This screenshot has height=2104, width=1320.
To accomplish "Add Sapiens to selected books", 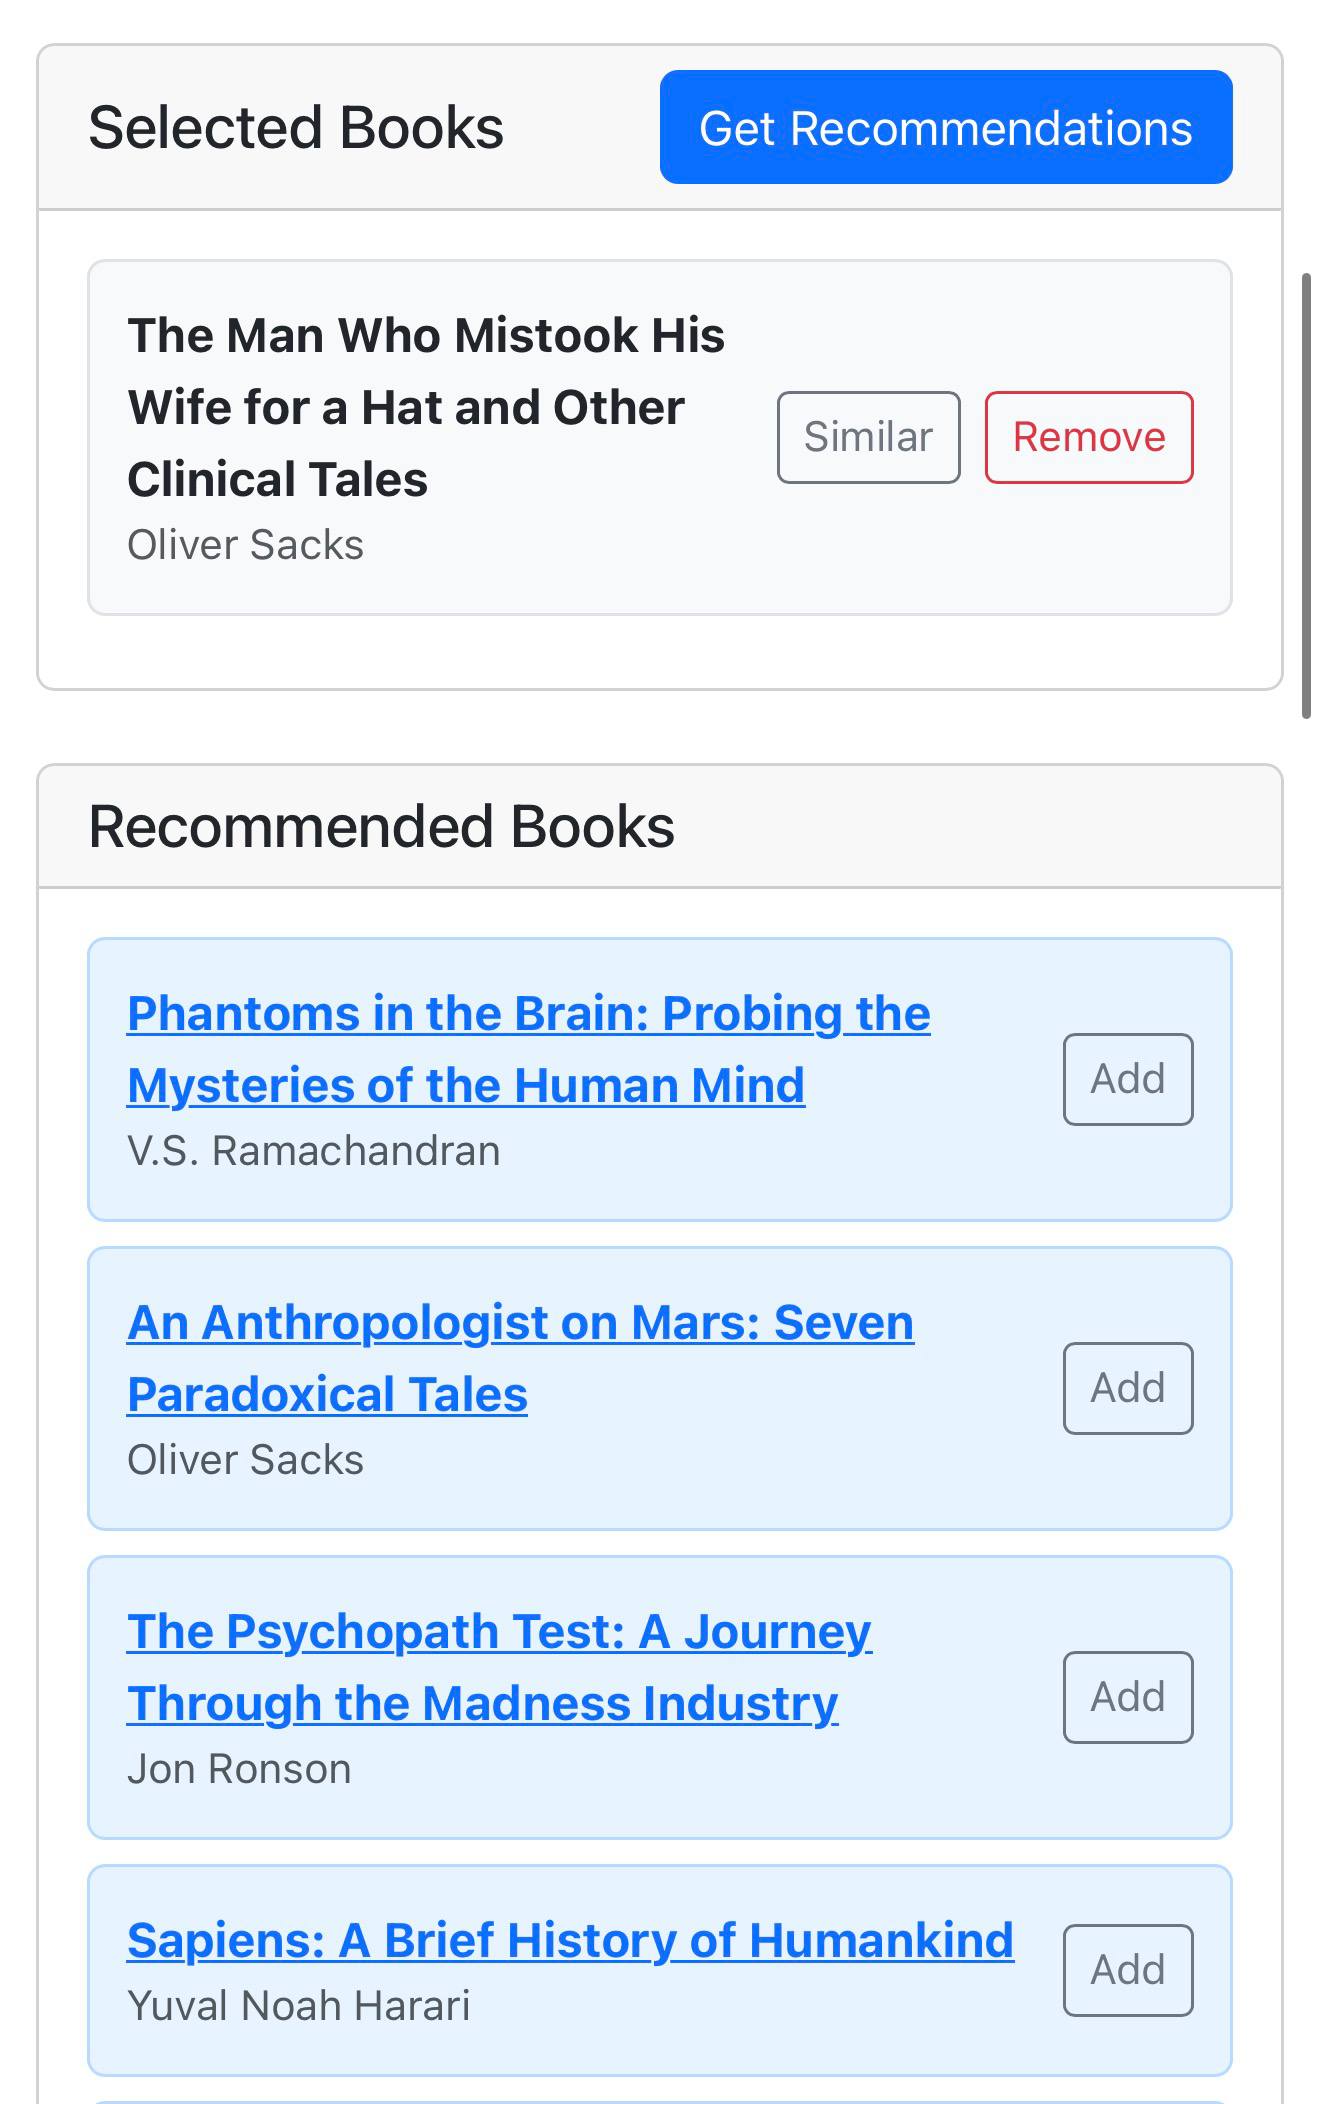I will 1127,1970.
